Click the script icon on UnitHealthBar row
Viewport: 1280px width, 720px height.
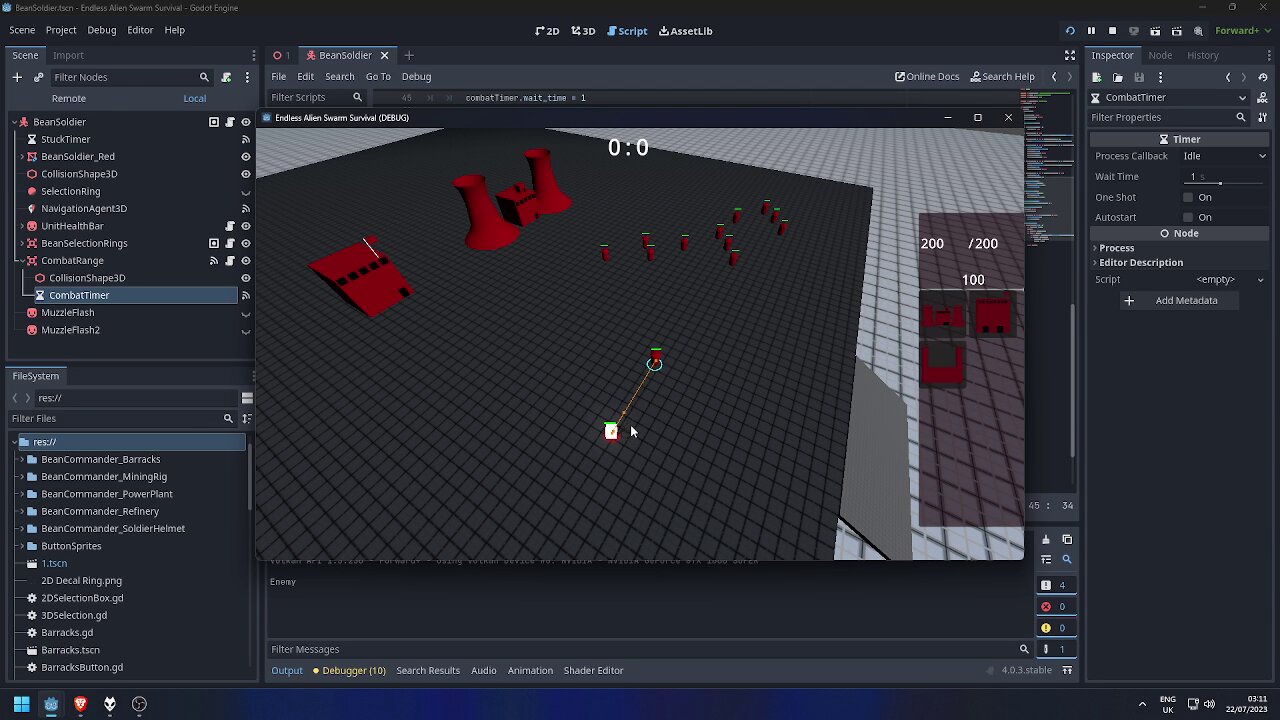click(230, 226)
